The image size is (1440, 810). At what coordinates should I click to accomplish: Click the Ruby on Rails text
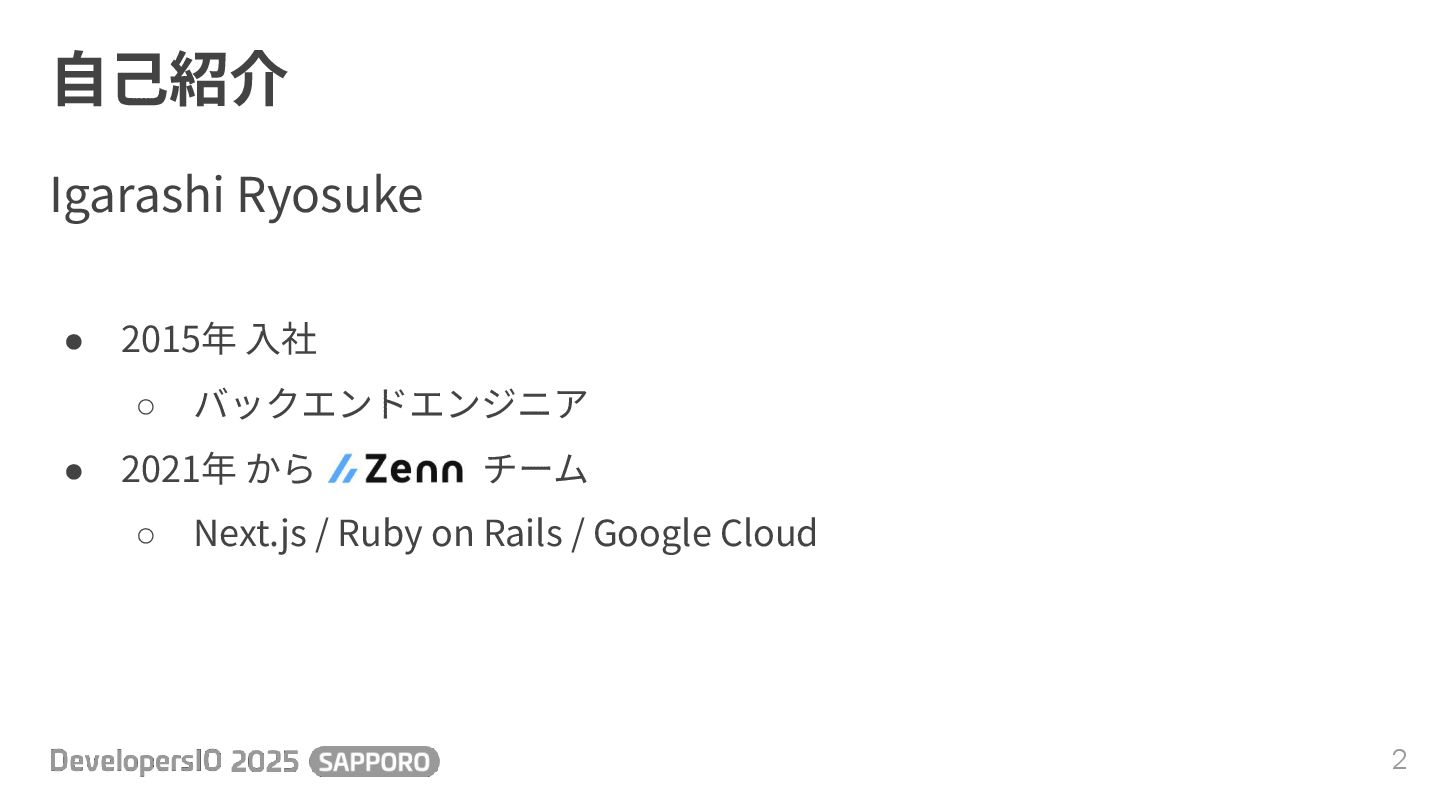450,533
